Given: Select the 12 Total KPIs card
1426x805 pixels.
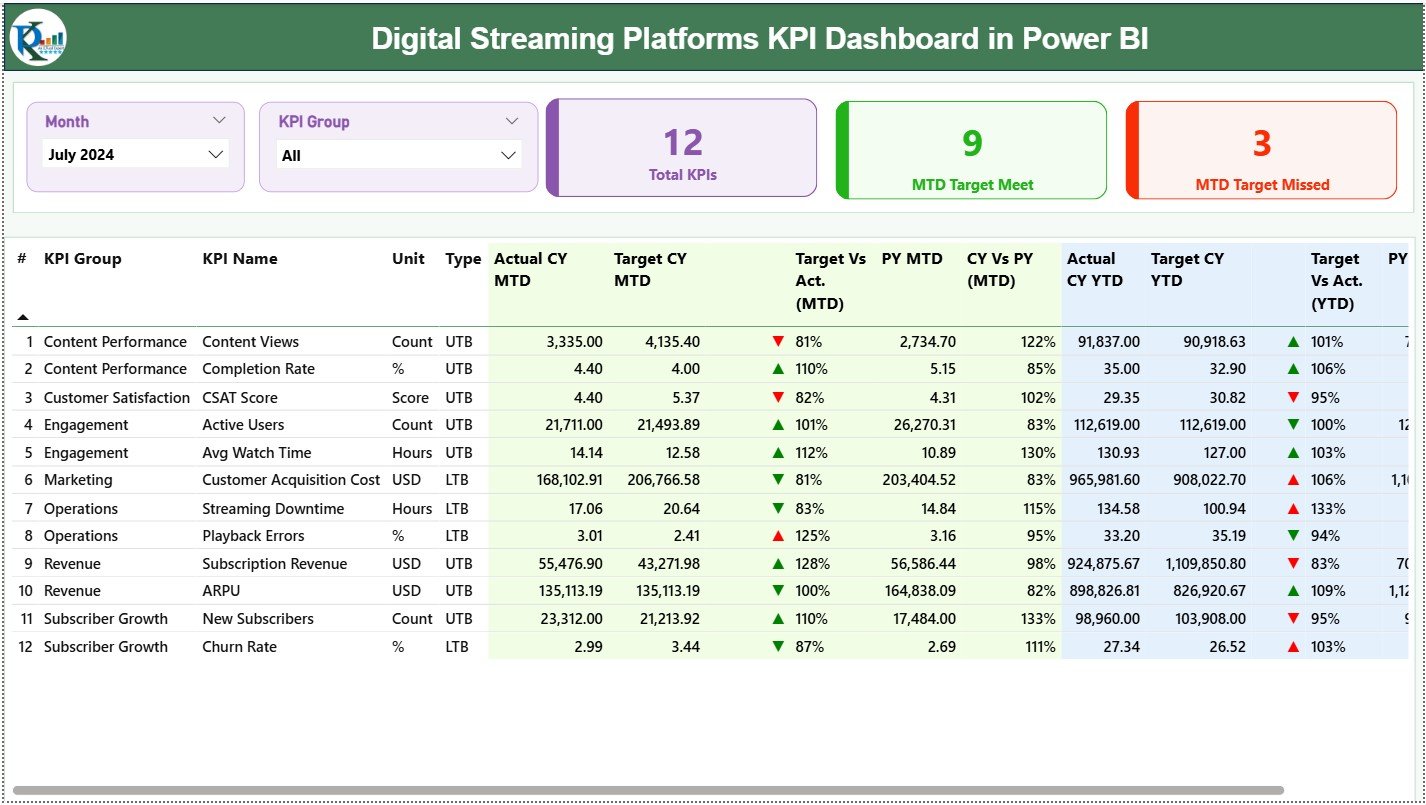Looking at the screenshot, I should [683, 148].
